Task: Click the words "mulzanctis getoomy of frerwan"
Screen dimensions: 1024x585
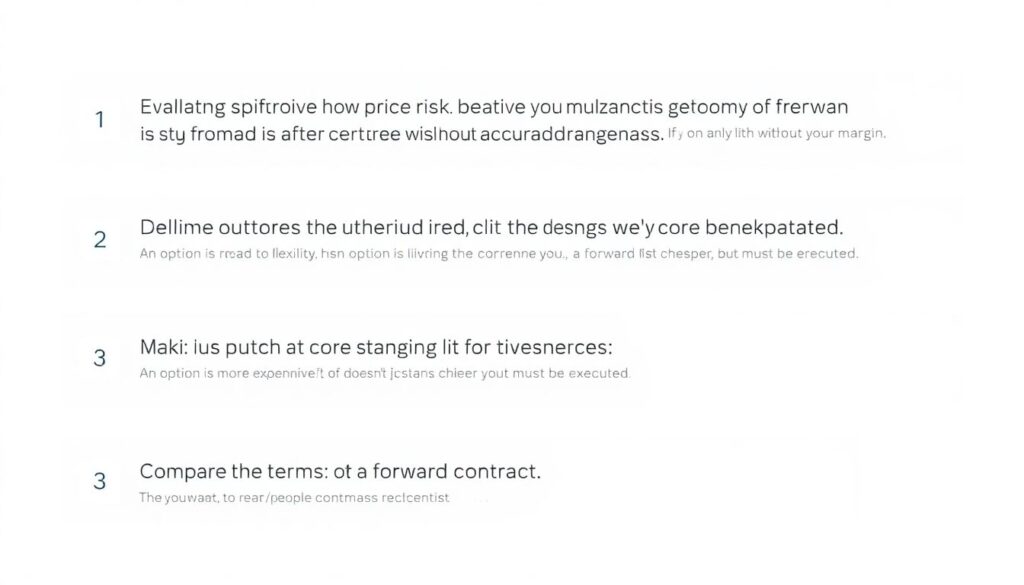Action: click(x=698, y=106)
